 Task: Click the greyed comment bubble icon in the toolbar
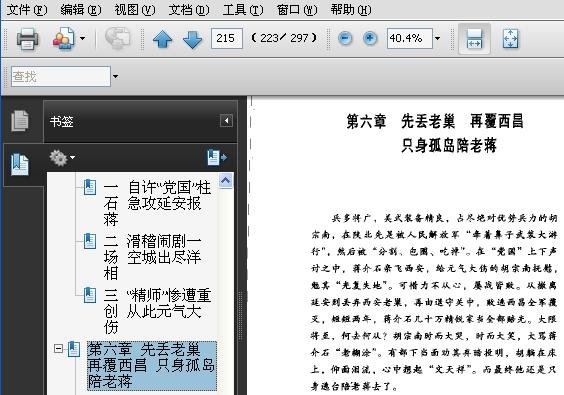coord(118,38)
